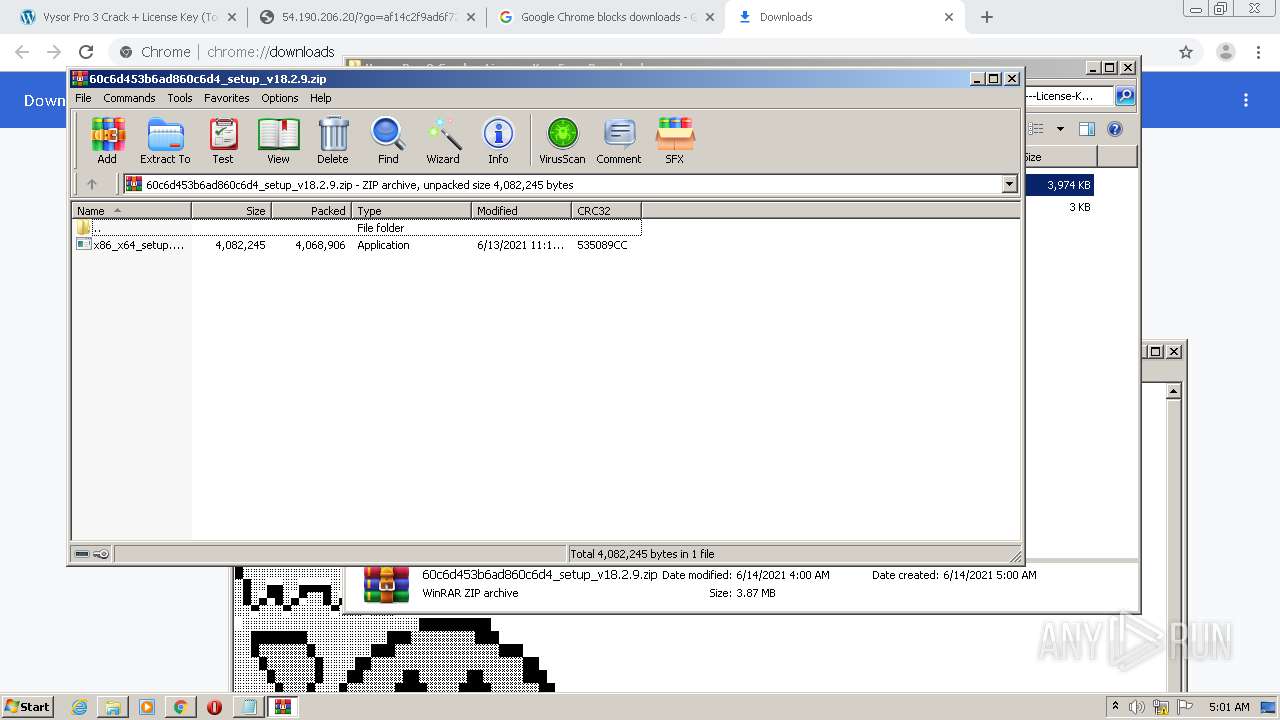Click the Find toolbar icon

click(388, 140)
